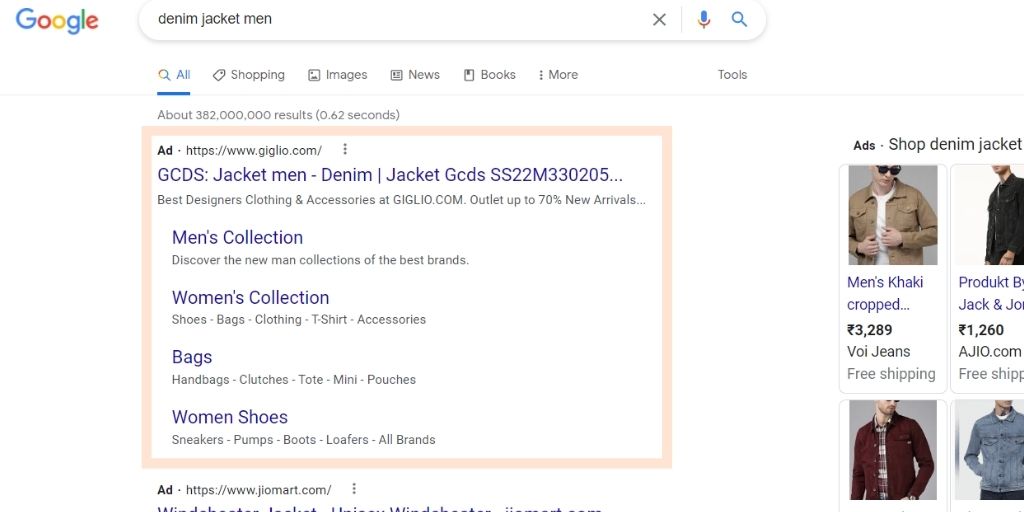Switch to the Shopping tab
Screen dimensions: 1024x512
(x=249, y=75)
